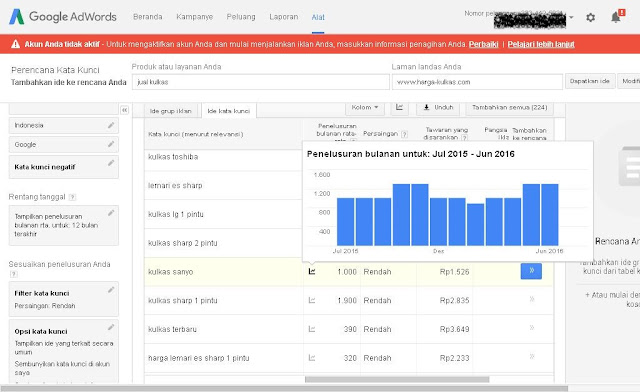Click Rentang tanggal help icon

click(72, 197)
